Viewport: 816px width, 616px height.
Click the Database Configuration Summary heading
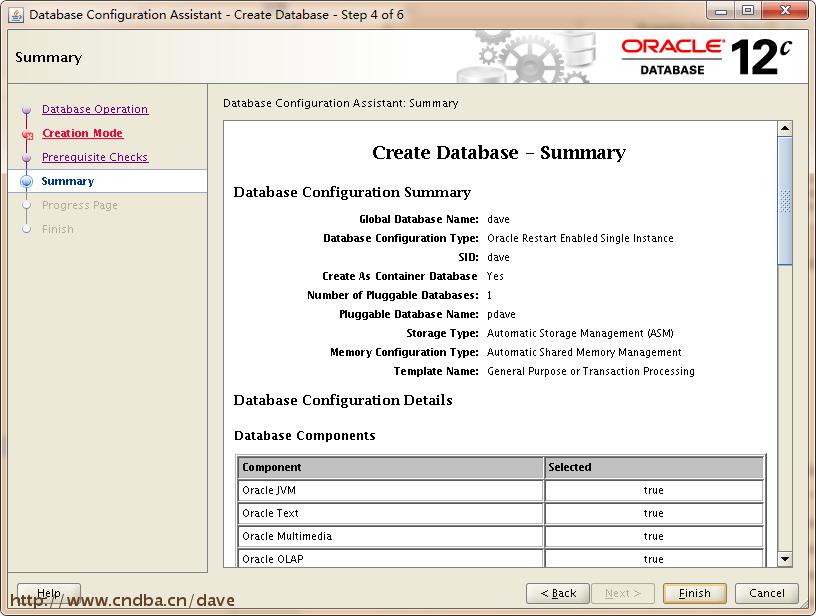point(352,192)
